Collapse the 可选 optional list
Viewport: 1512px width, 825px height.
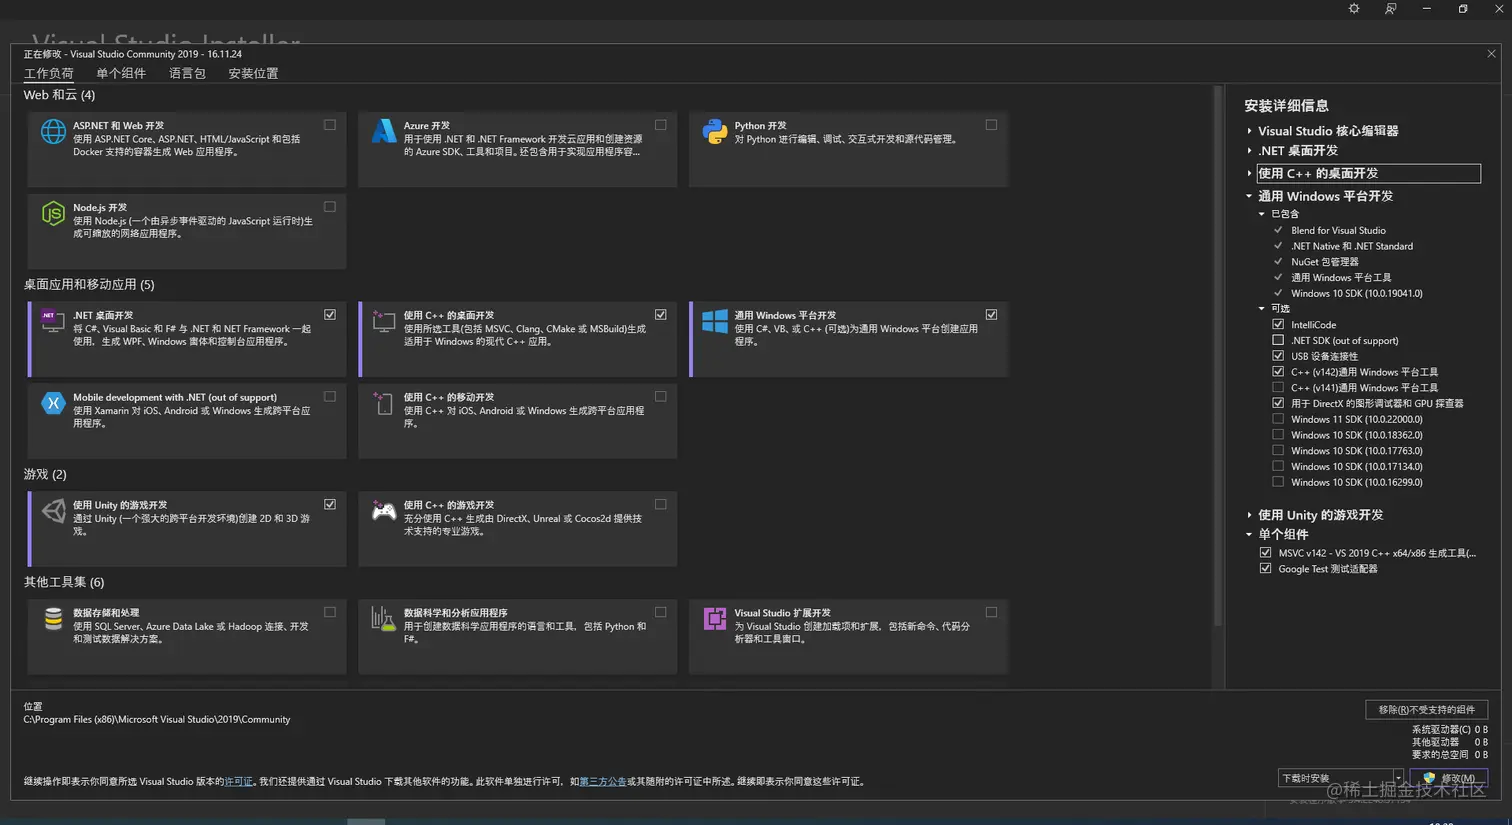(1262, 309)
